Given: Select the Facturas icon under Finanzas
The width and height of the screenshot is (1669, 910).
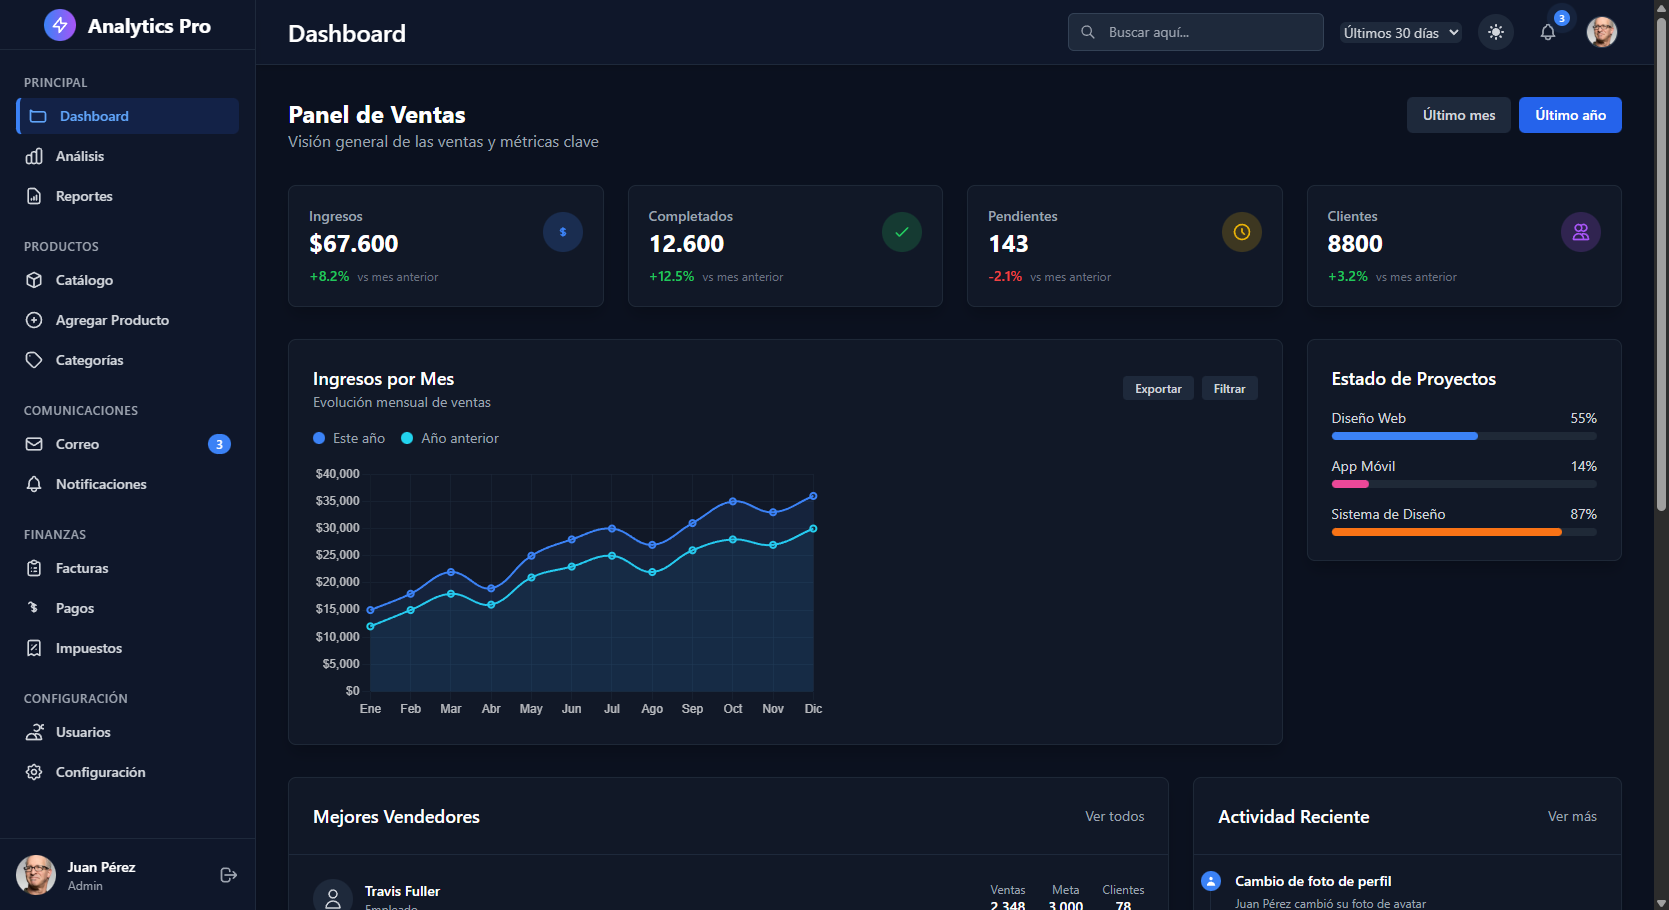Looking at the screenshot, I should point(34,568).
